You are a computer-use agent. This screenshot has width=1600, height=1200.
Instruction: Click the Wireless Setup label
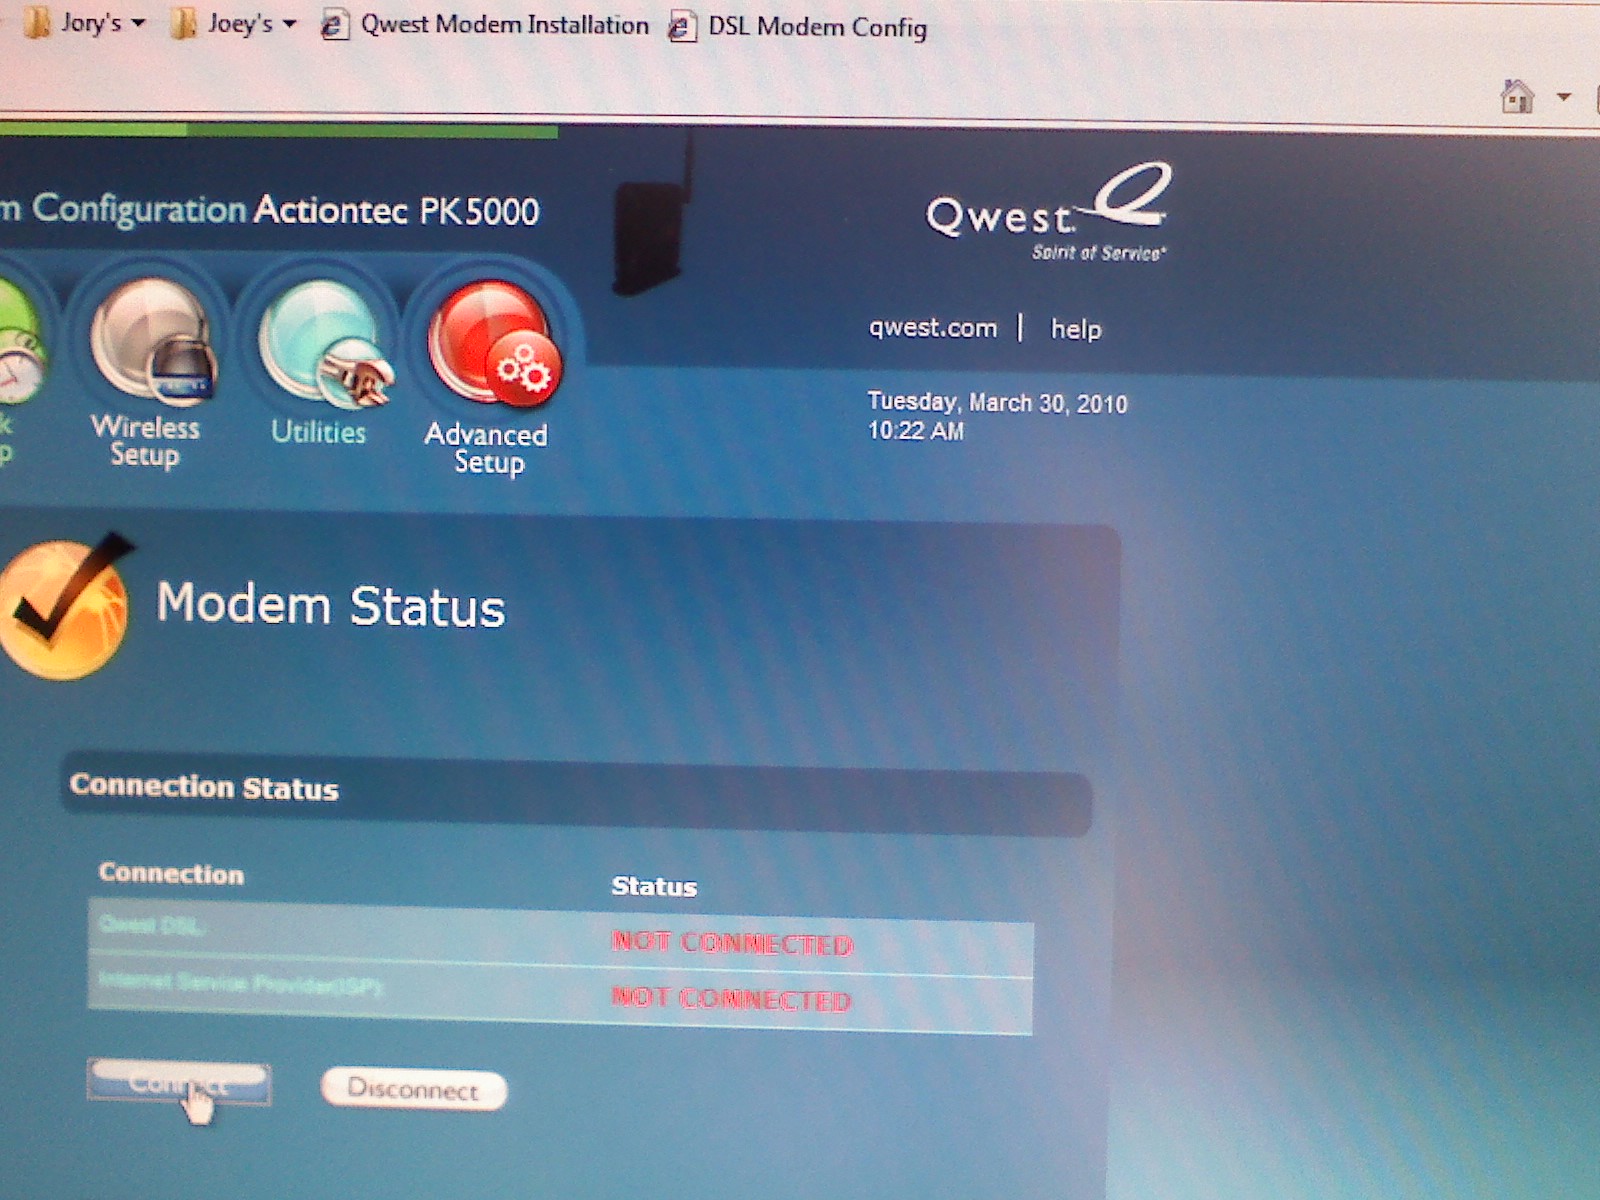[146, 441]
